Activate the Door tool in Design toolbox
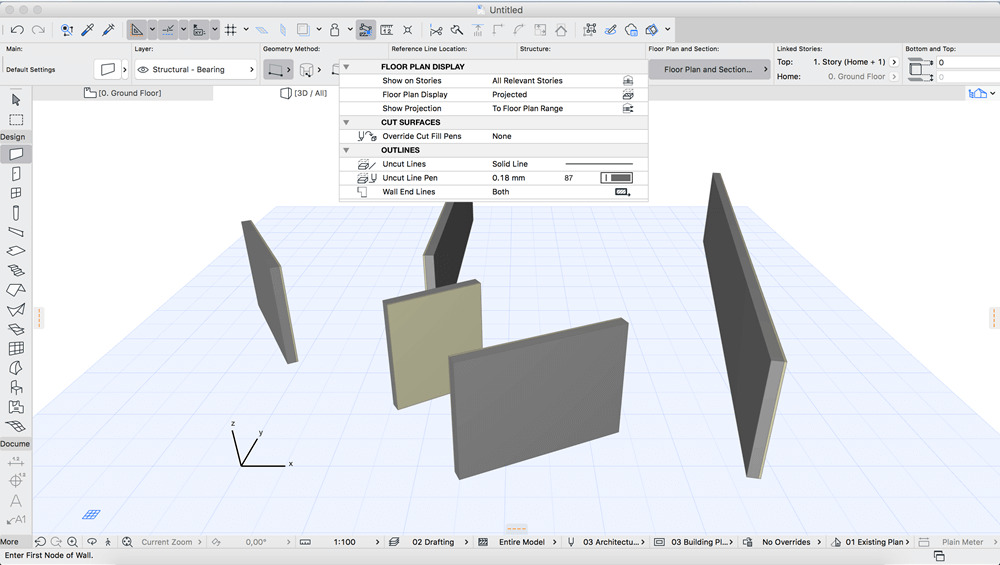1000x565 pixels. (16, 174)
